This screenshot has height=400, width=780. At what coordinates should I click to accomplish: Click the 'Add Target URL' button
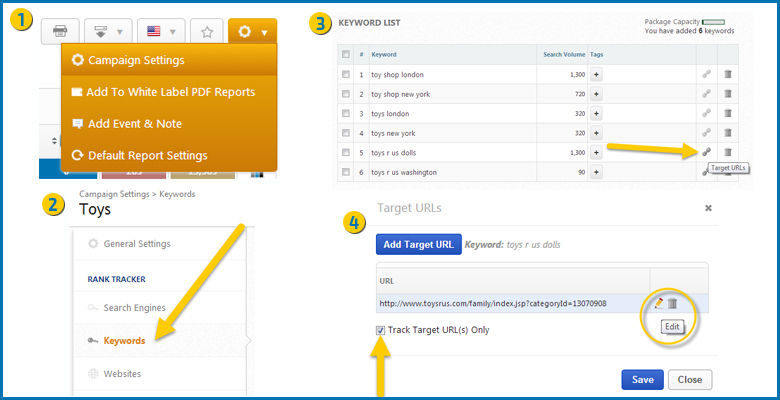click(x=418, y=244)
